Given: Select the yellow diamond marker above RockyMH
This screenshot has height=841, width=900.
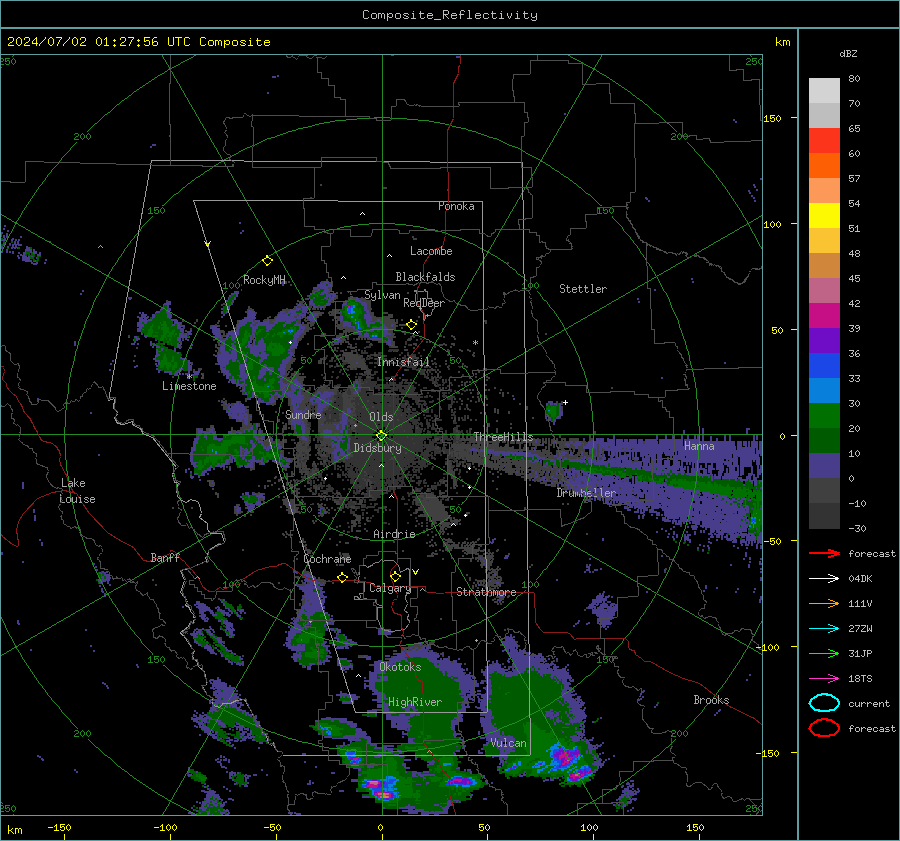Looking at the screenshot, I should click(x=267, y=261).
